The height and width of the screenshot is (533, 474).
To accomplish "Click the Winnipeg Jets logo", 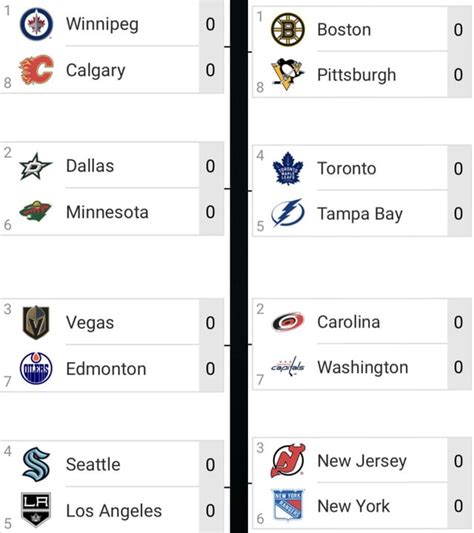I will [x=36, y=24].
